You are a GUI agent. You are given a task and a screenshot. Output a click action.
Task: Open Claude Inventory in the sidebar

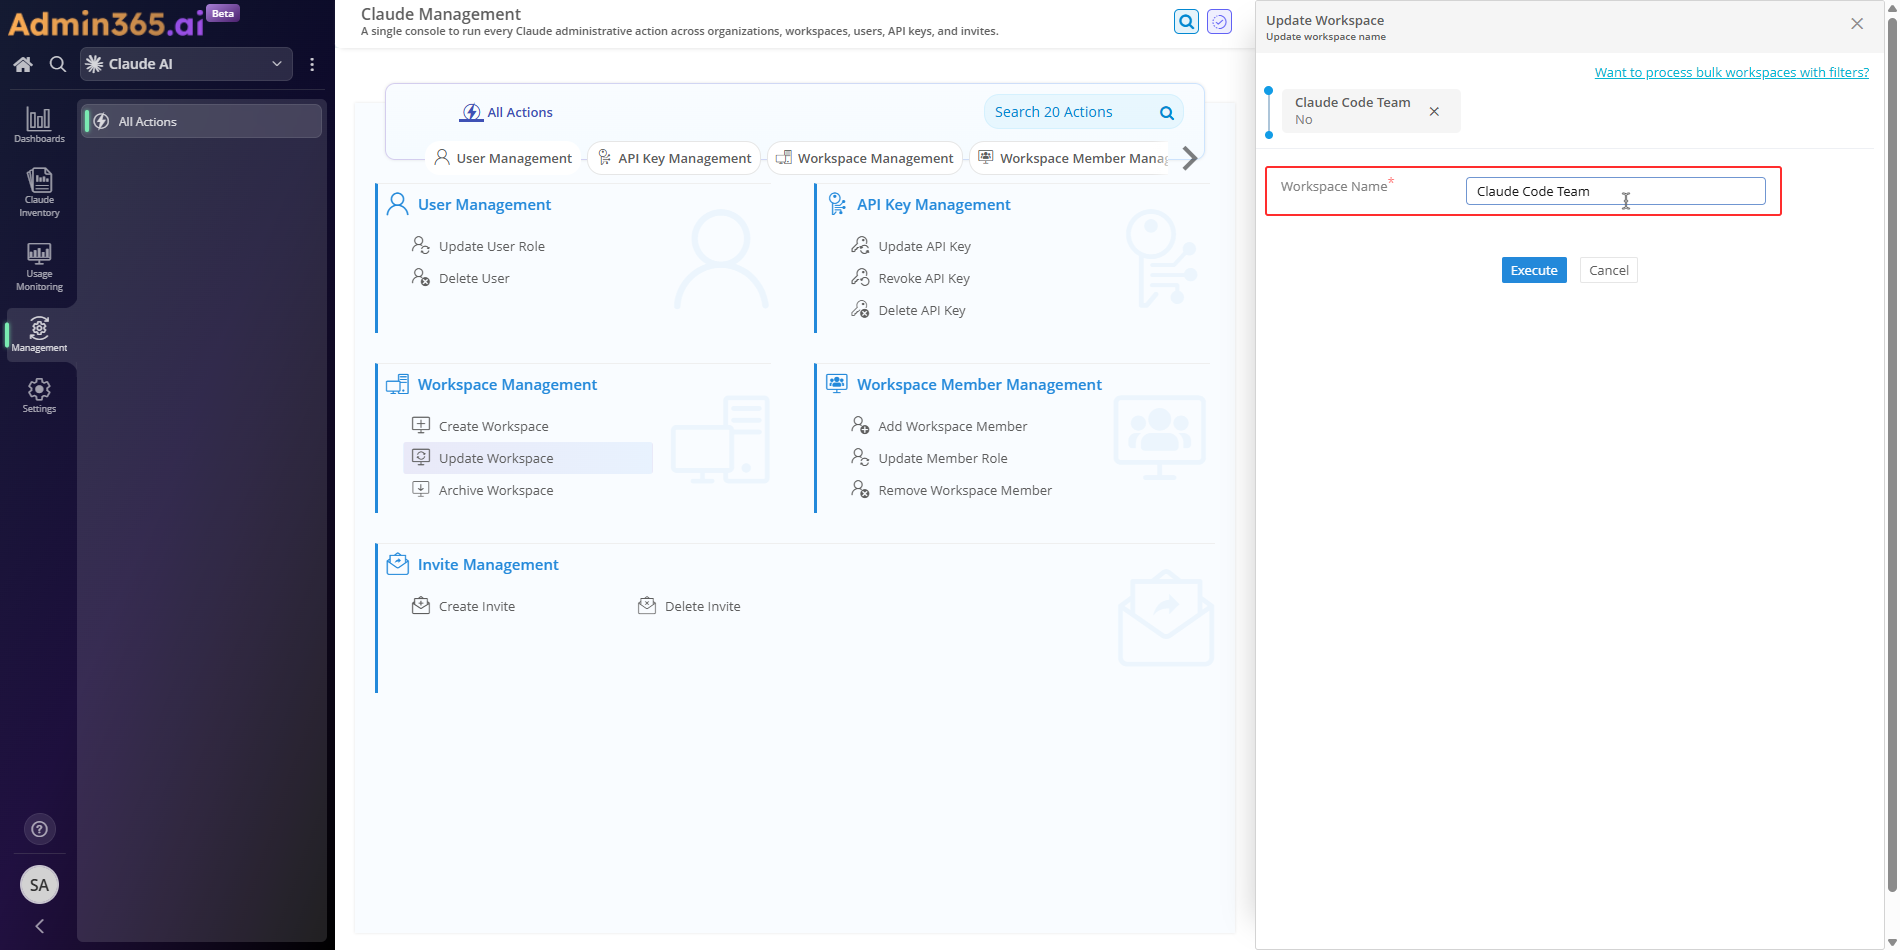click(x=39, y=192)
